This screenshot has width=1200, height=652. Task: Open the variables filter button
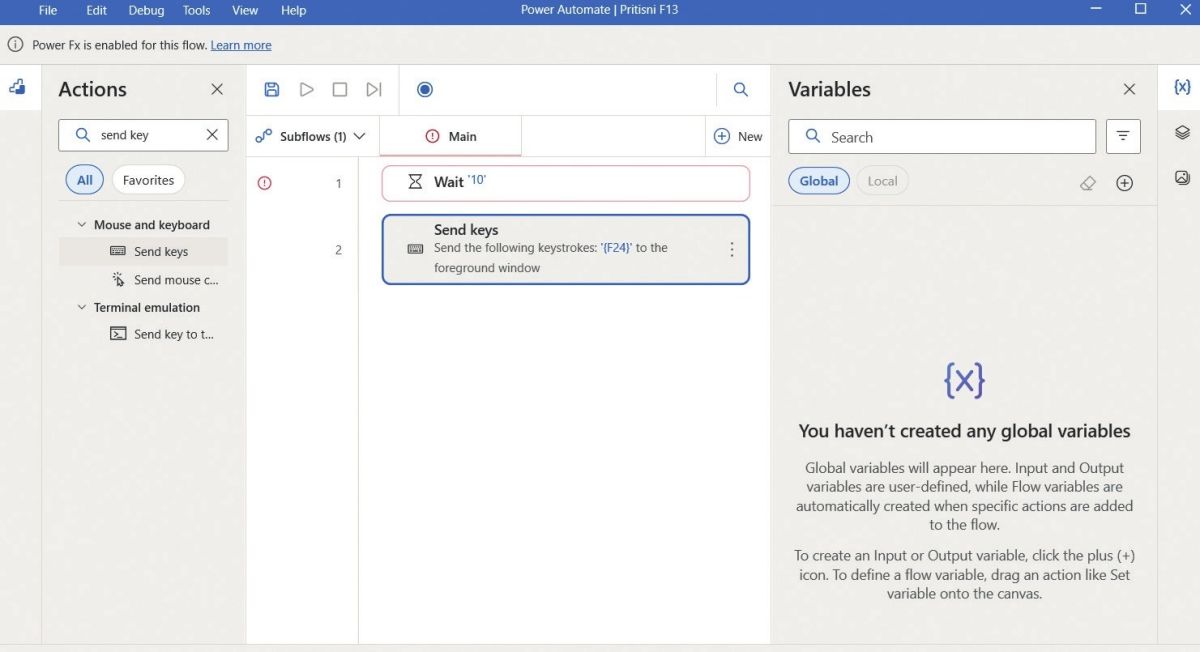tap(1123, 136)
